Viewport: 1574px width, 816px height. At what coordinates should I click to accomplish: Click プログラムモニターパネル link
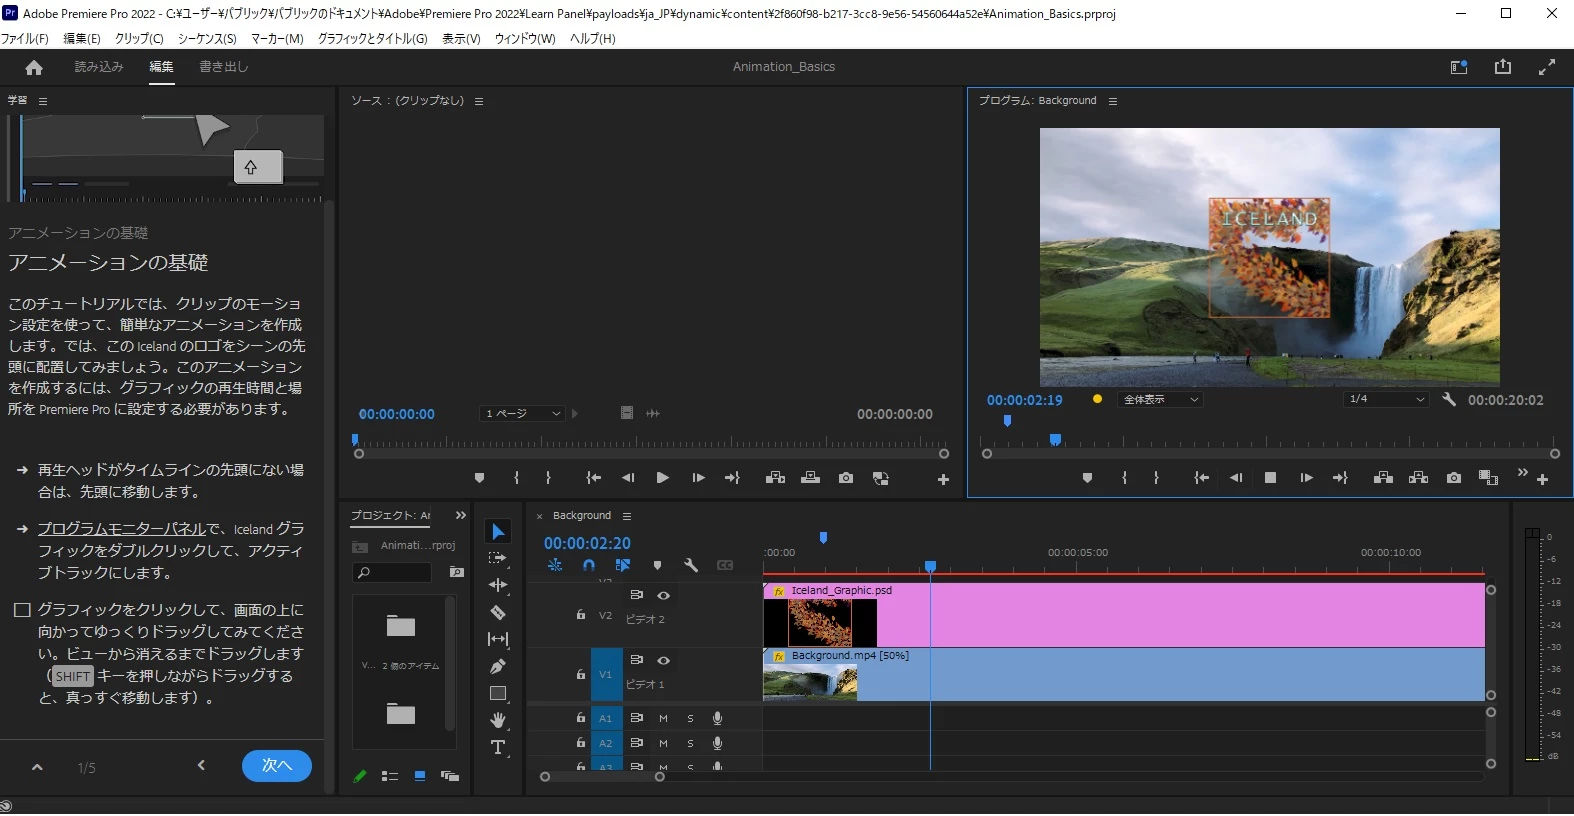121,529
